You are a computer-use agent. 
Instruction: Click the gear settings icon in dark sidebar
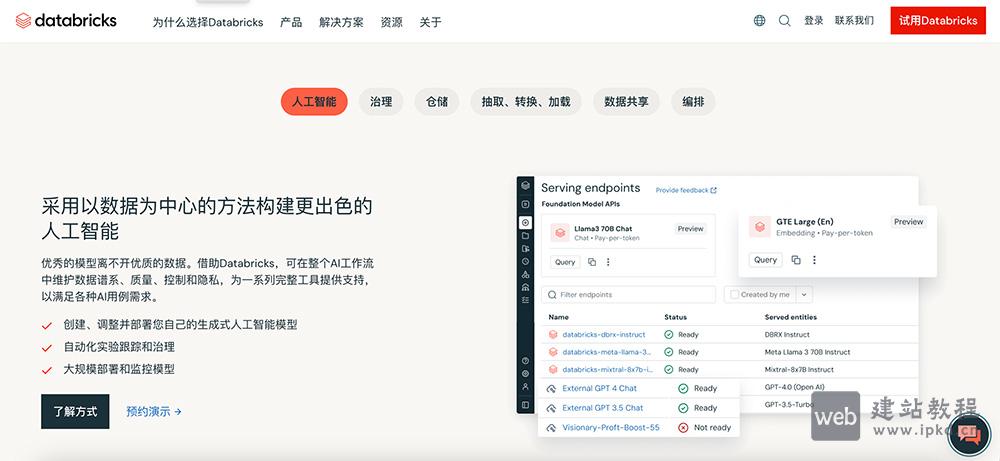click(x=525, y=374)
